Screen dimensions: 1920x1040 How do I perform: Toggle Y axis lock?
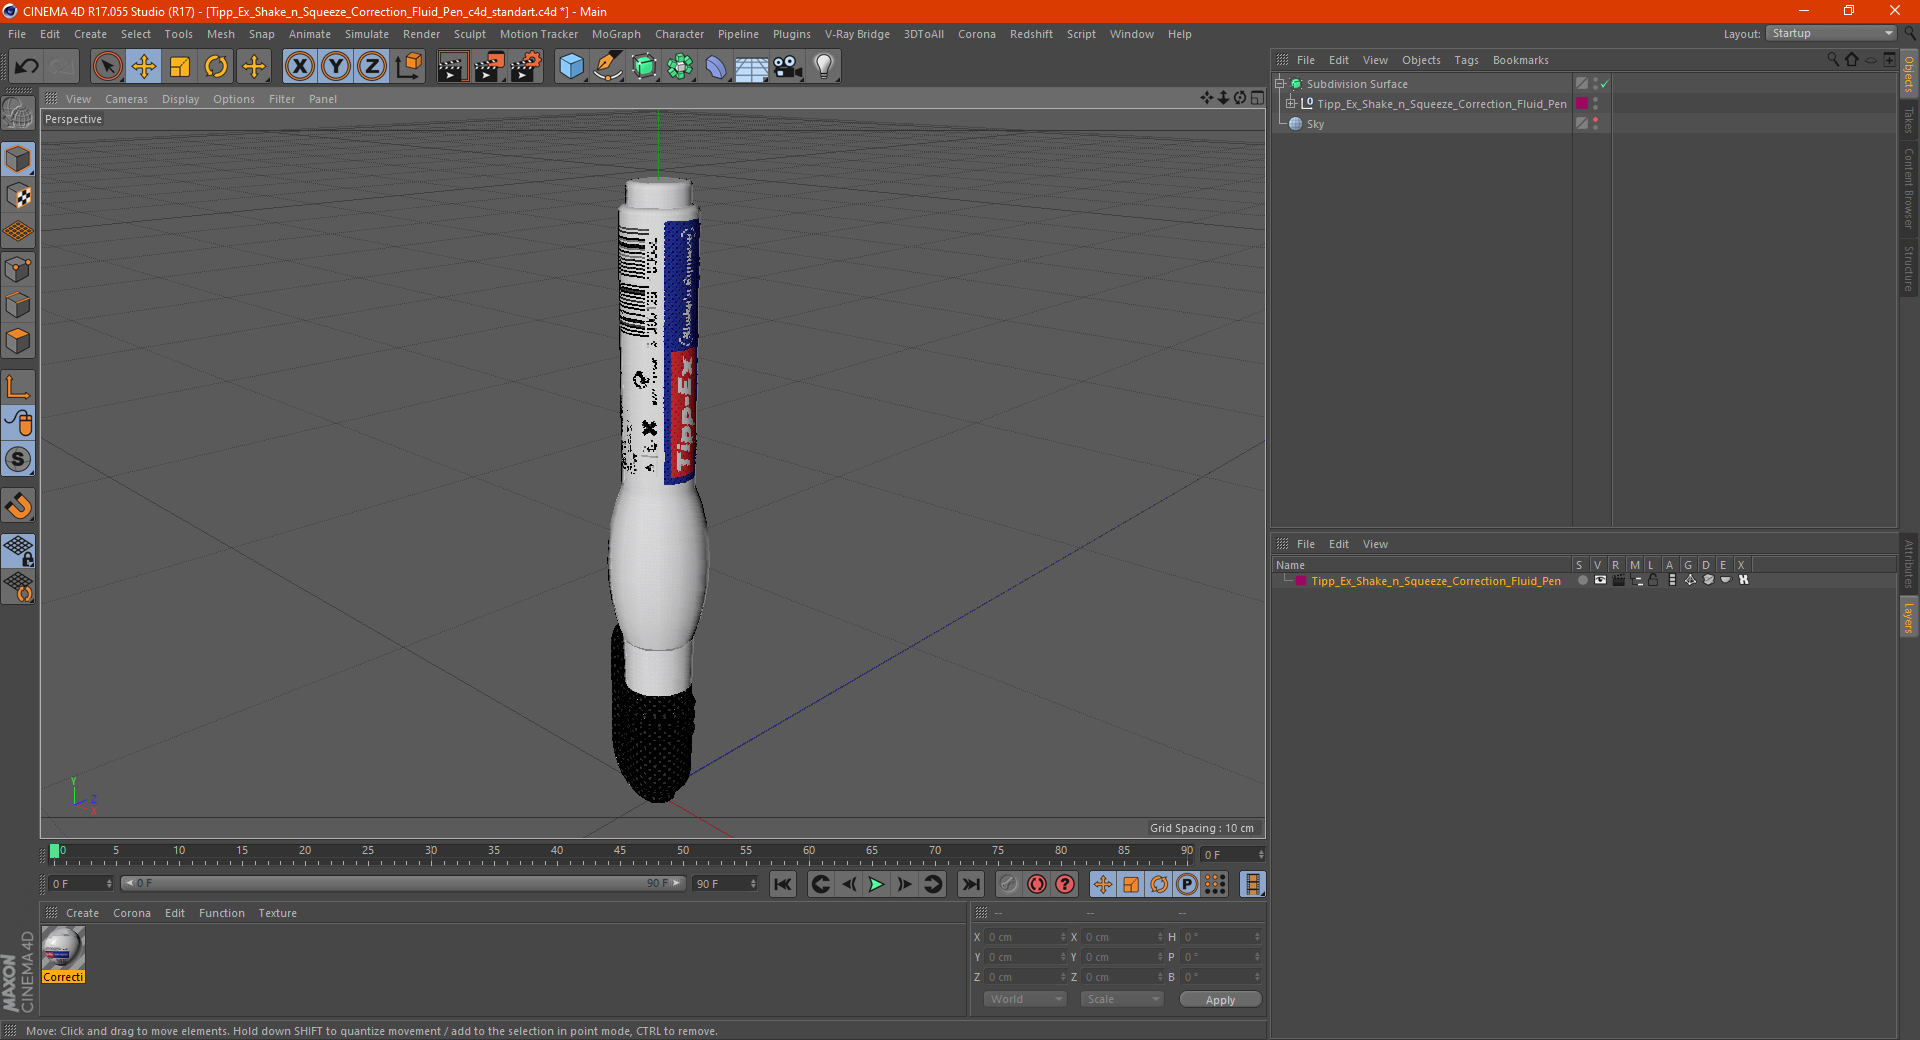[x=336, y=67]
